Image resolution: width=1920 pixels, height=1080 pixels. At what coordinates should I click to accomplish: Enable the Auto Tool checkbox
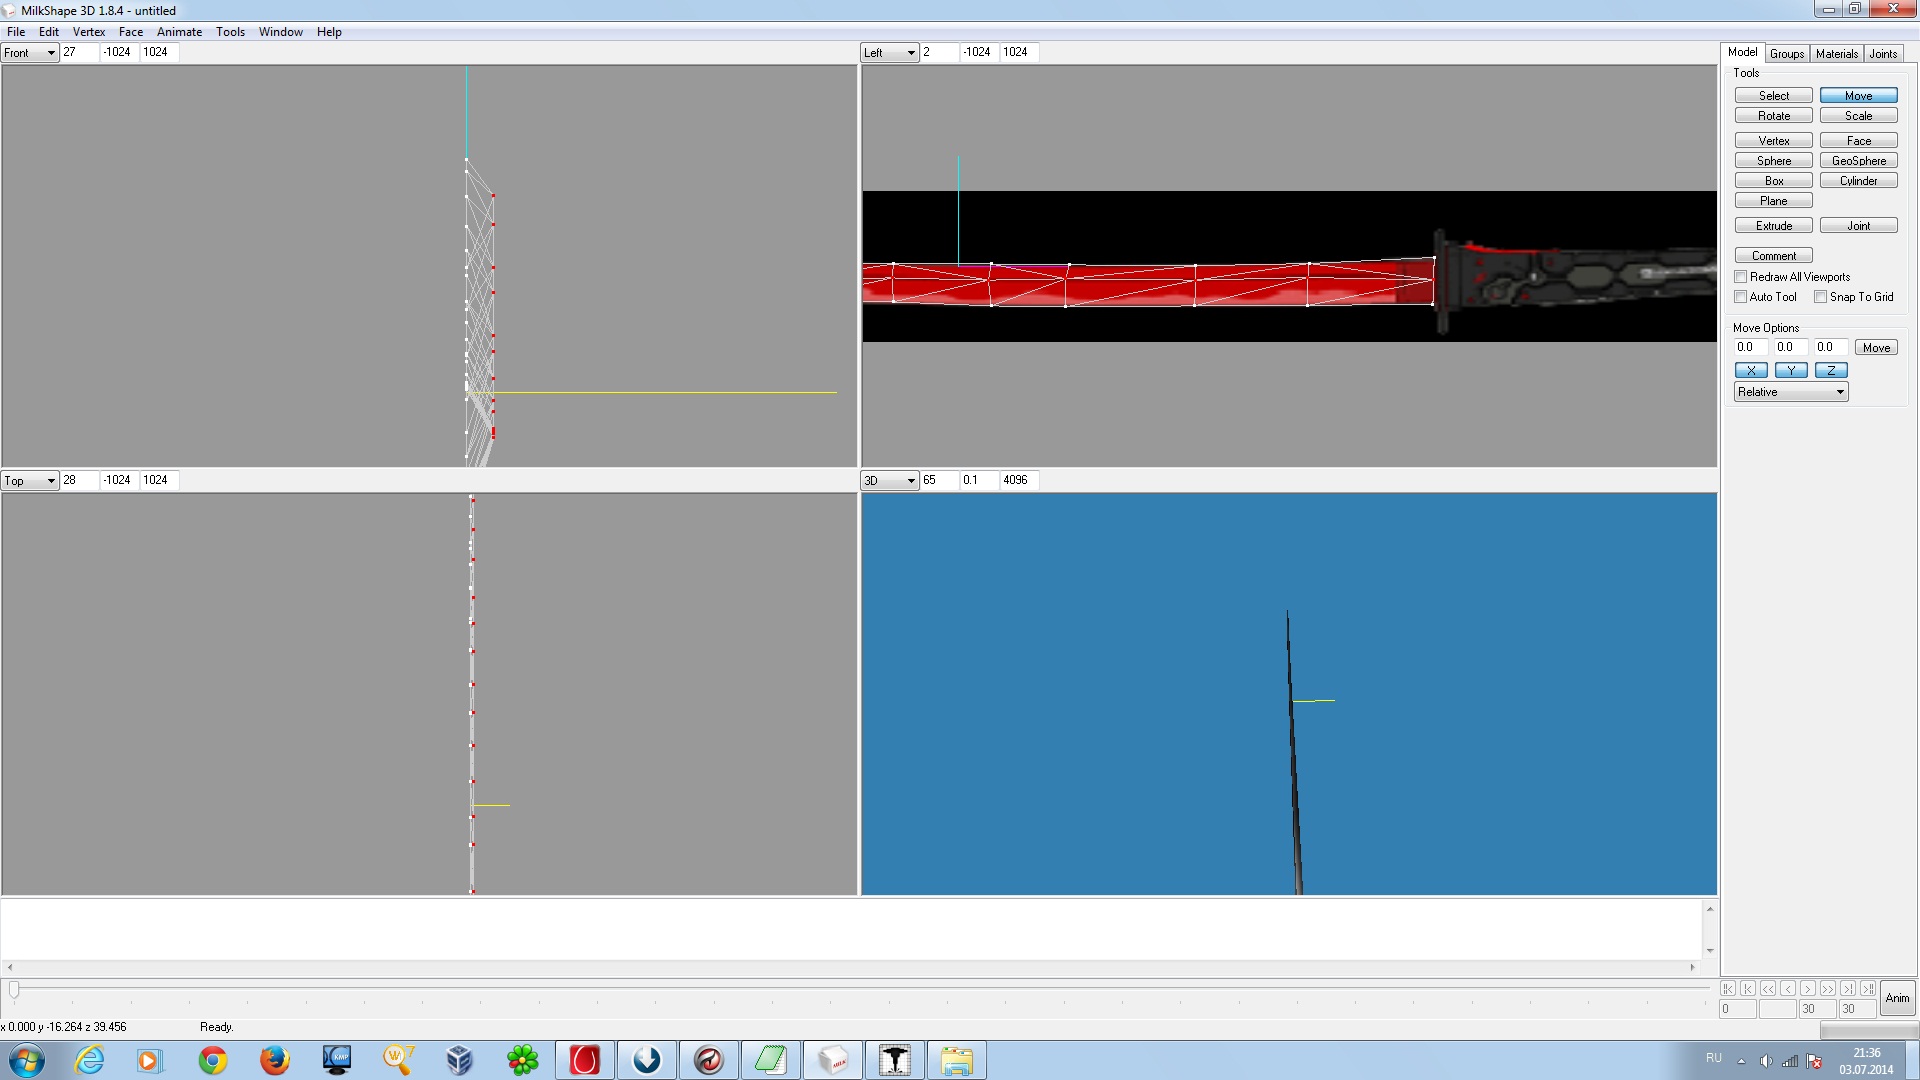point(1741,297)
